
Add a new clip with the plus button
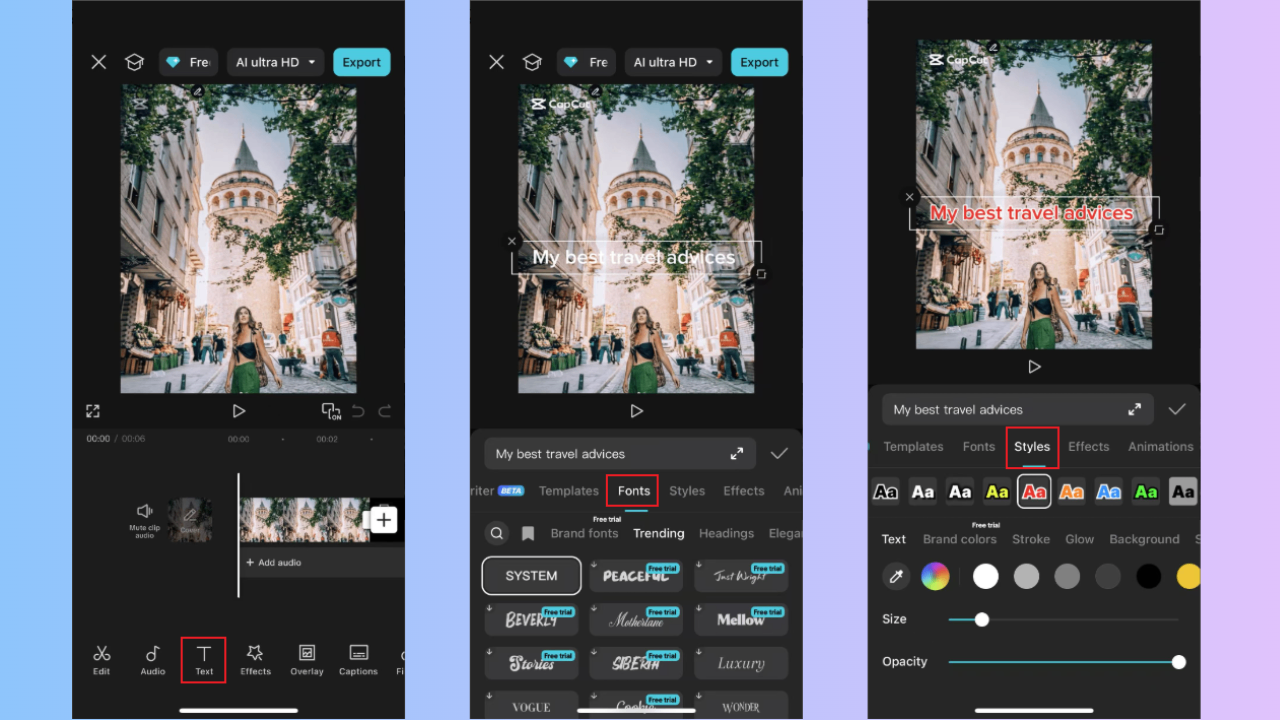385,520
